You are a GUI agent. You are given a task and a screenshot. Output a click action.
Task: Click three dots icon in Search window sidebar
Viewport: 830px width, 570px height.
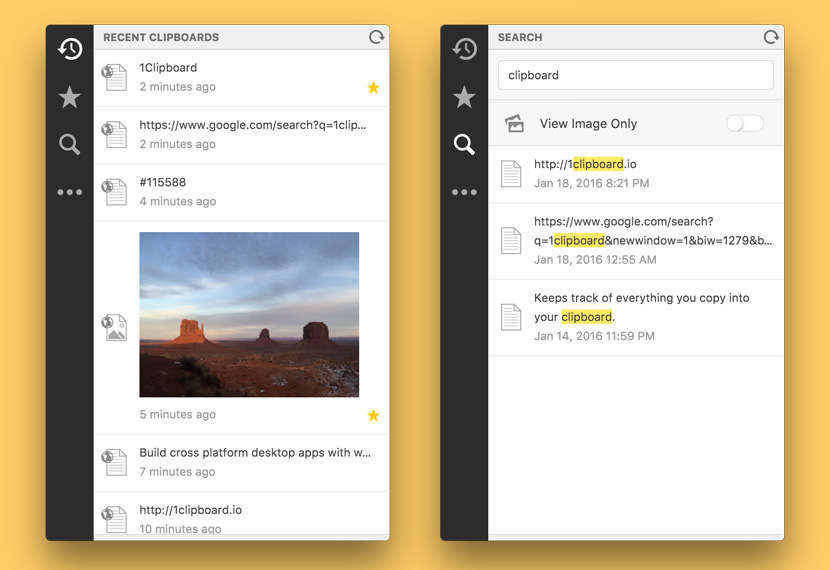464,192
